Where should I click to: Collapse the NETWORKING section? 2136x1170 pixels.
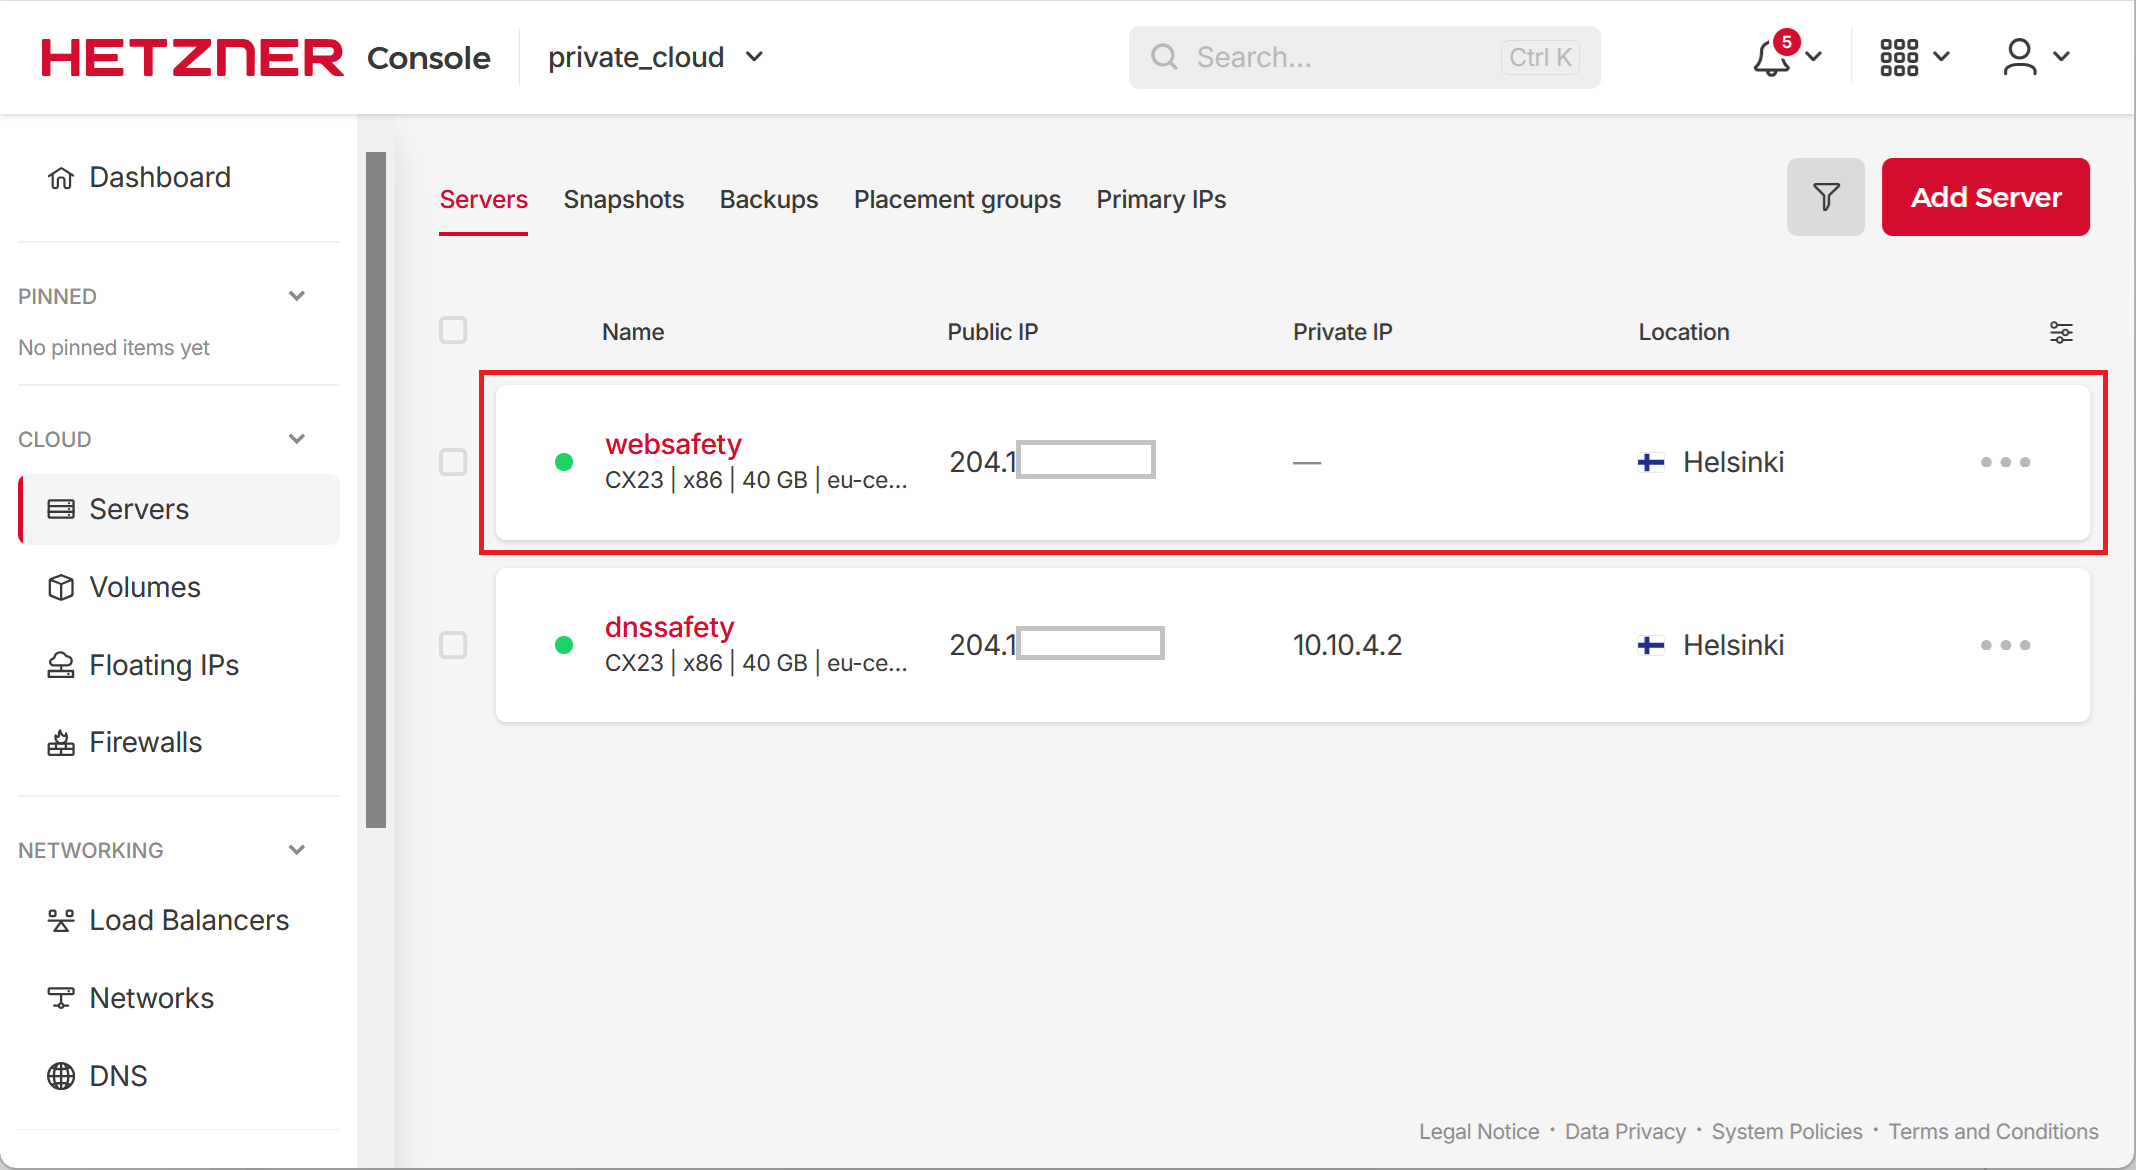pyautogui.click(x=297, y=850)
